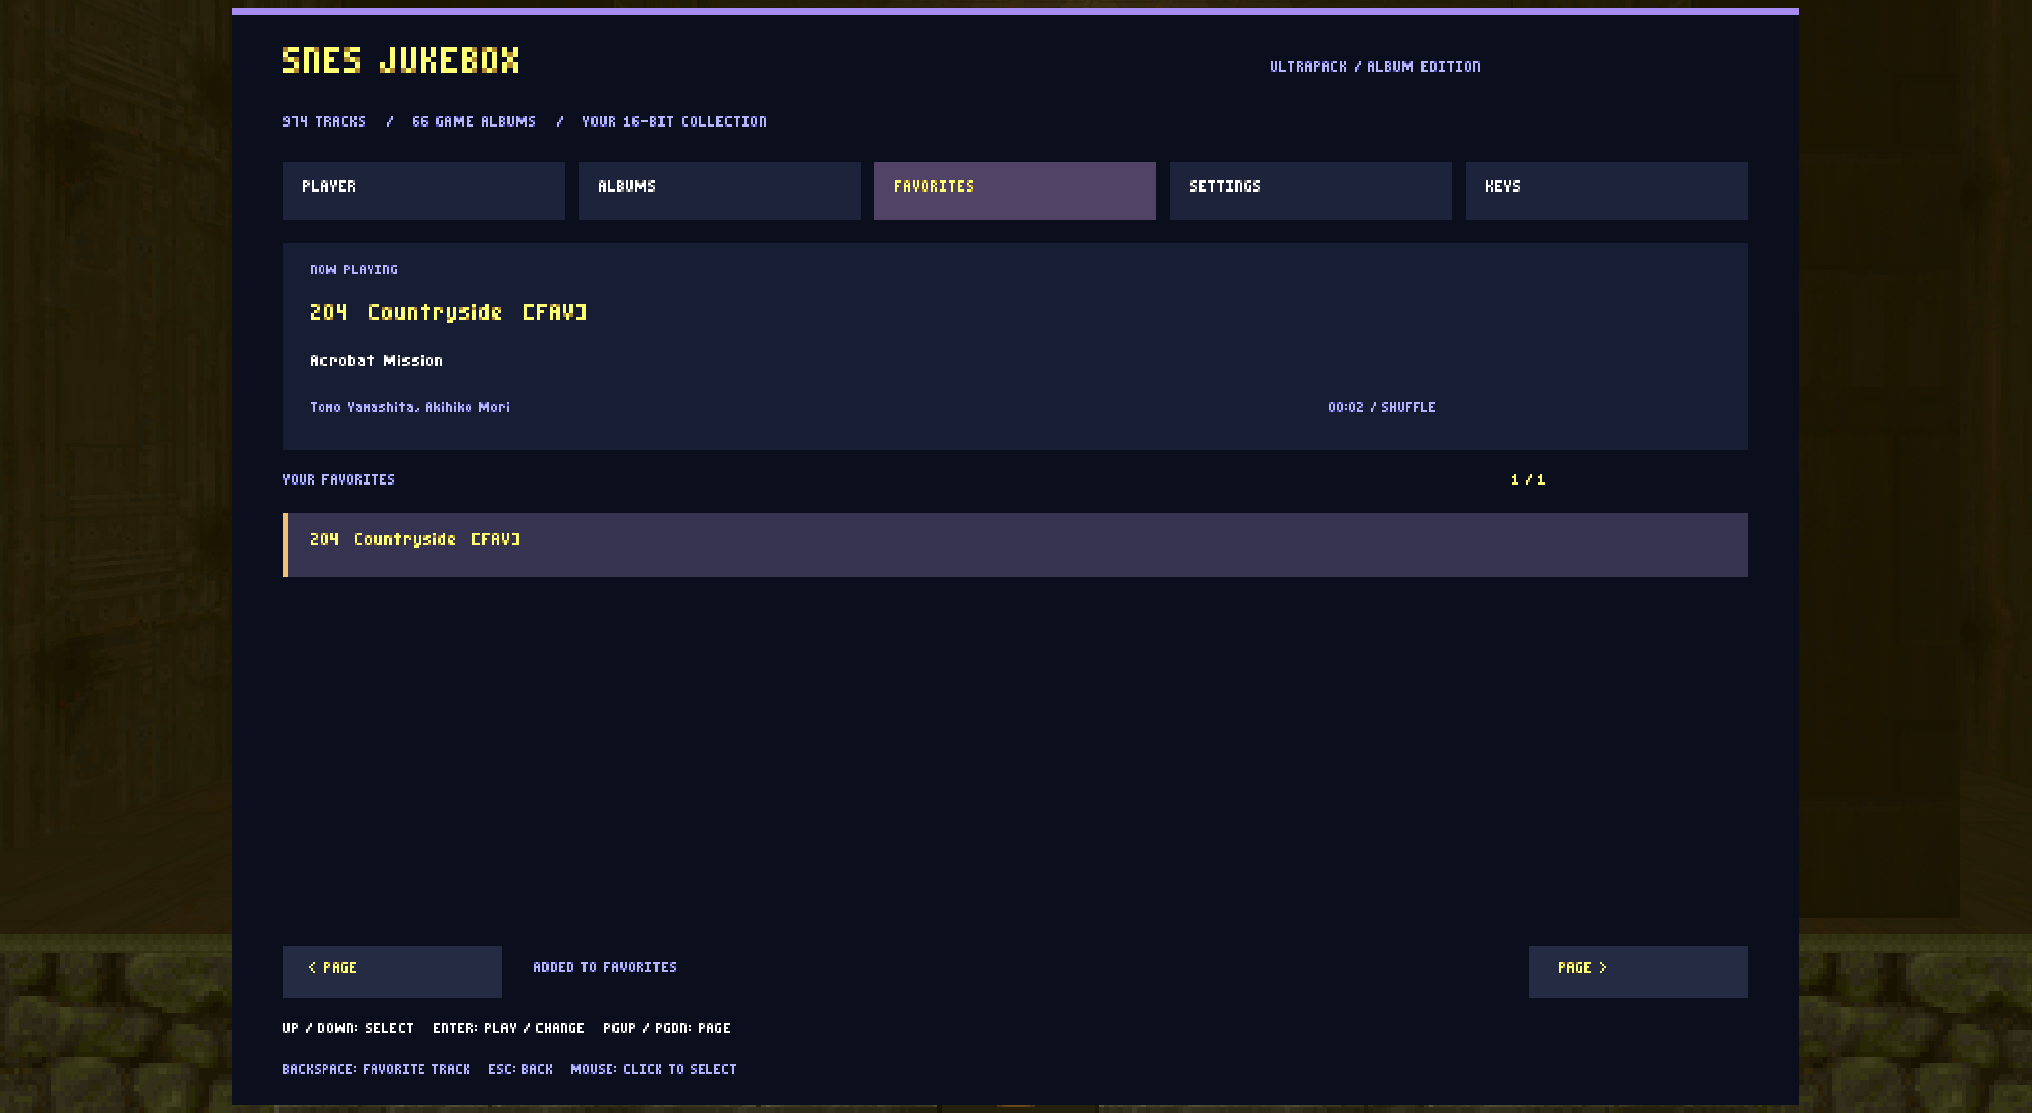The image size is (2032, 1113).
Task: Select the Favorites tab
Action: (1015, 191)
